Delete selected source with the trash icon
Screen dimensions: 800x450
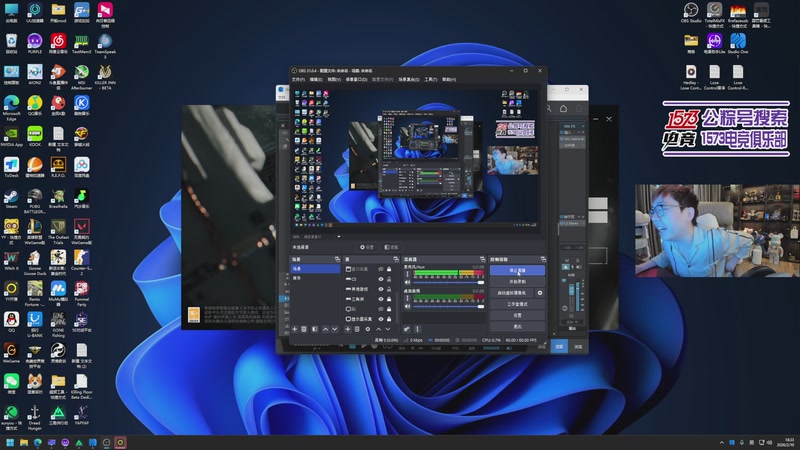(357, 329)
